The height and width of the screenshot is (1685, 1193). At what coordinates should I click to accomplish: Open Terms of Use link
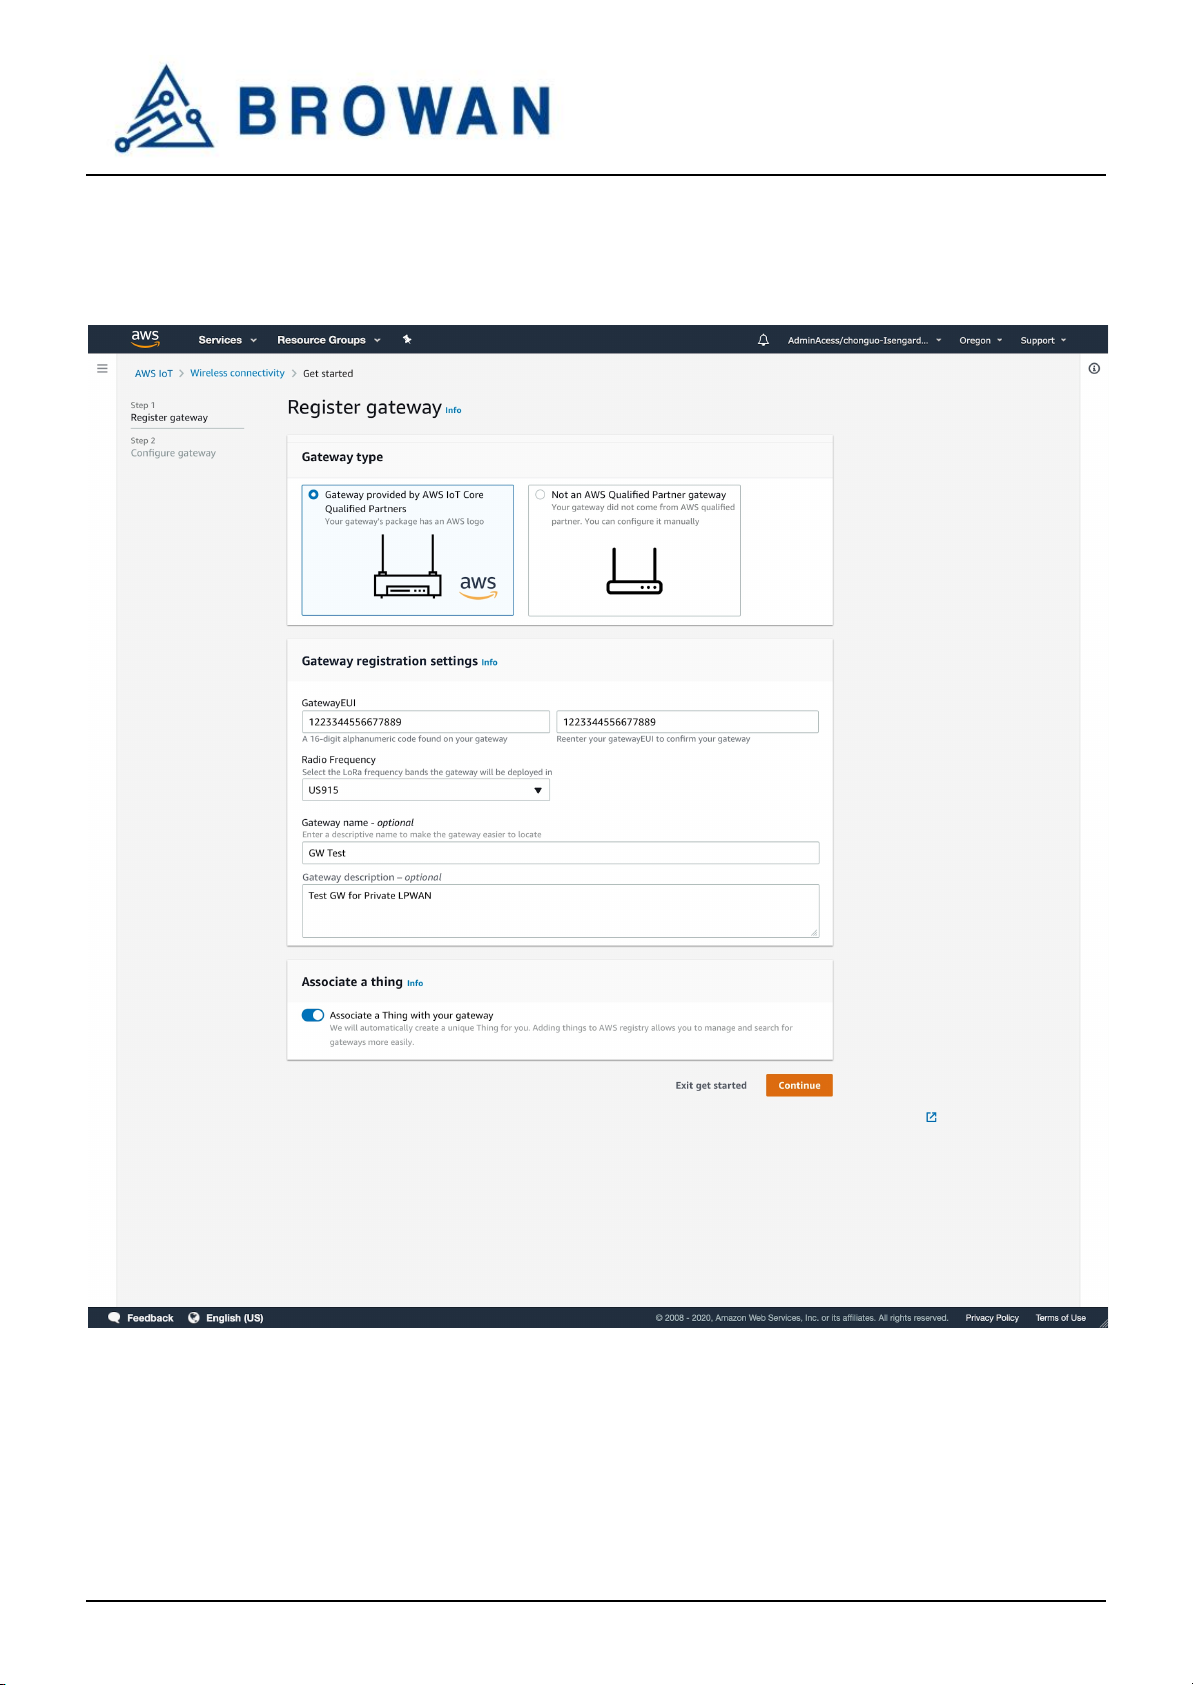pyautogui.click(x=1061, y=1318)
